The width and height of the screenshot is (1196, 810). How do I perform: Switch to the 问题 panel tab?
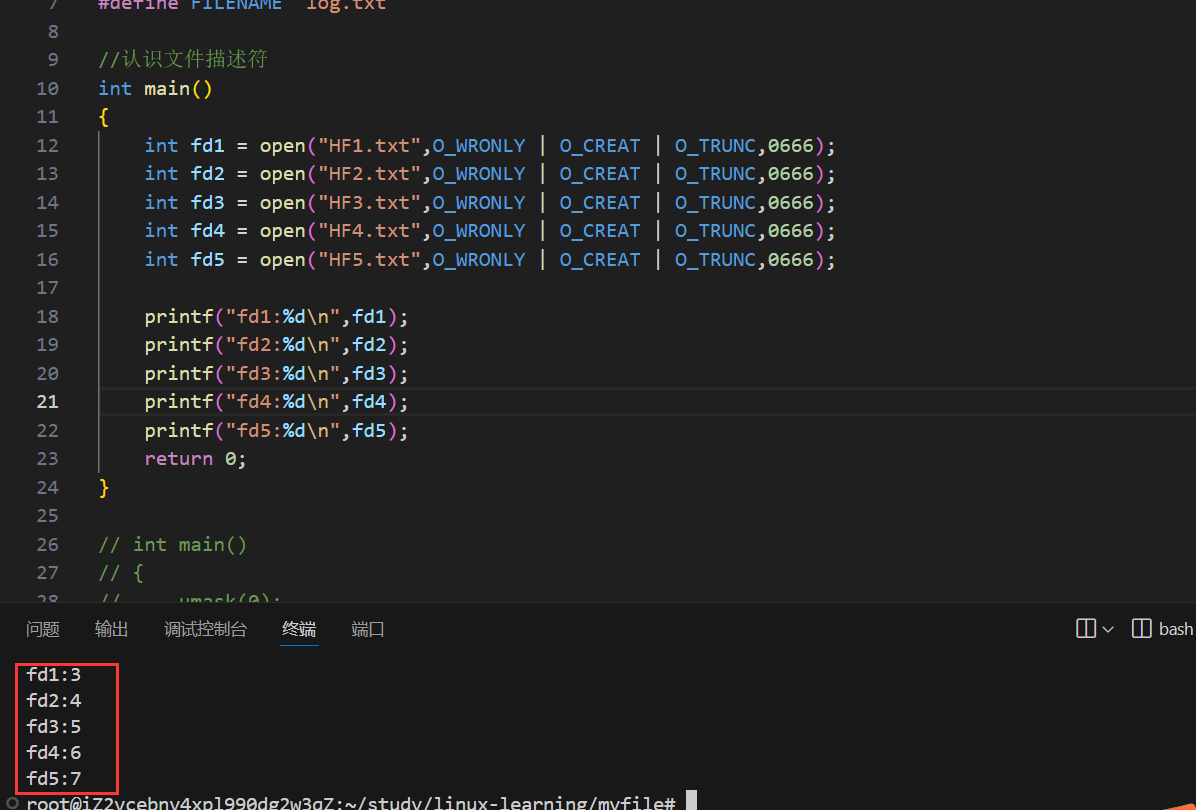click(x=43, y=629)
